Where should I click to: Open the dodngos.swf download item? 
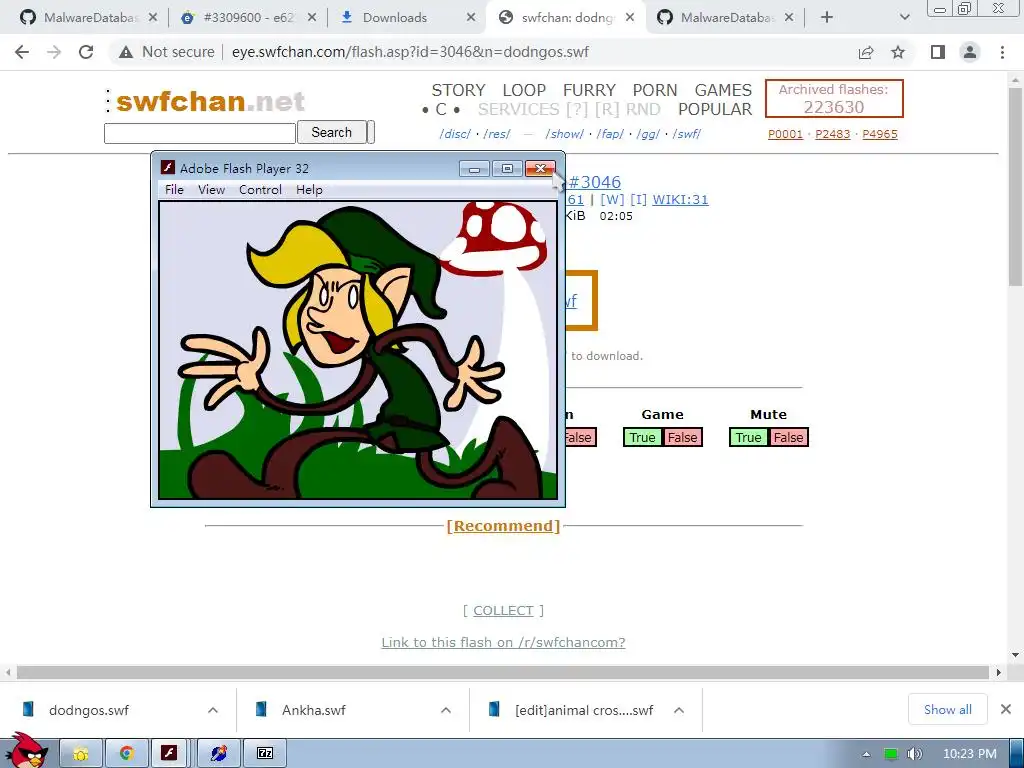[x=89, y=710]
